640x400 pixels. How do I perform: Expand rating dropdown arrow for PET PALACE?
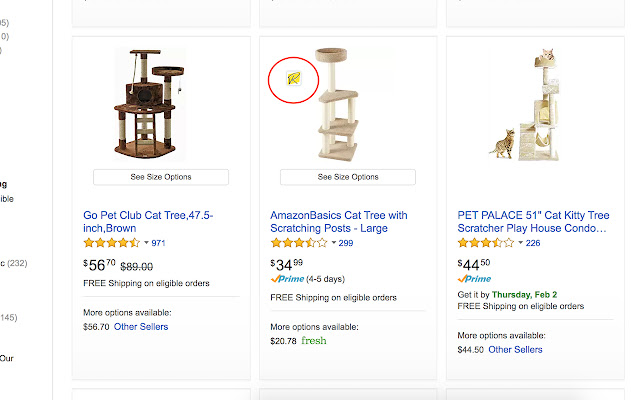(520, 243)
